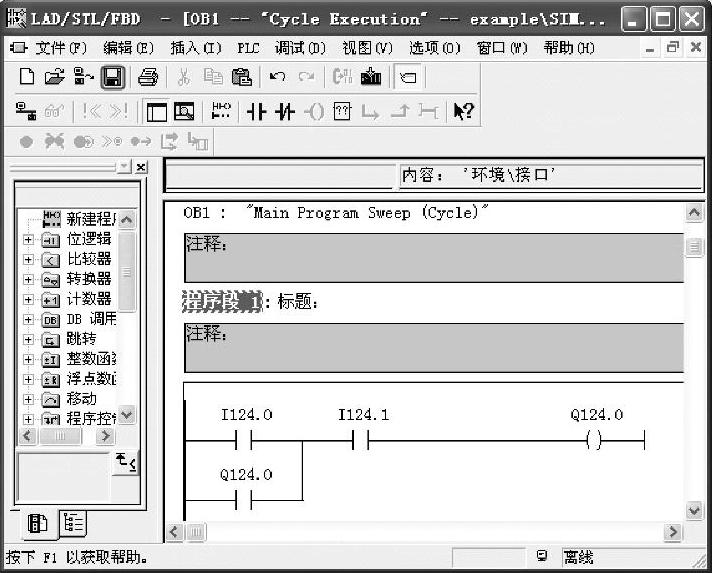Image resolution: width=712 pixels, height=573 pixels.
Task: Open the 文件(F) menu
Action: coord(61,48)
